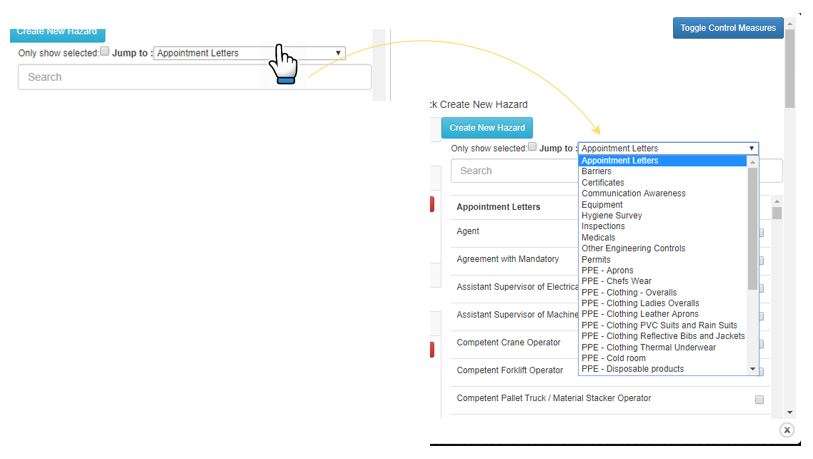Choose Communication Awareness option
Viewport: 813px width, 459px height.
click(633, 193)
